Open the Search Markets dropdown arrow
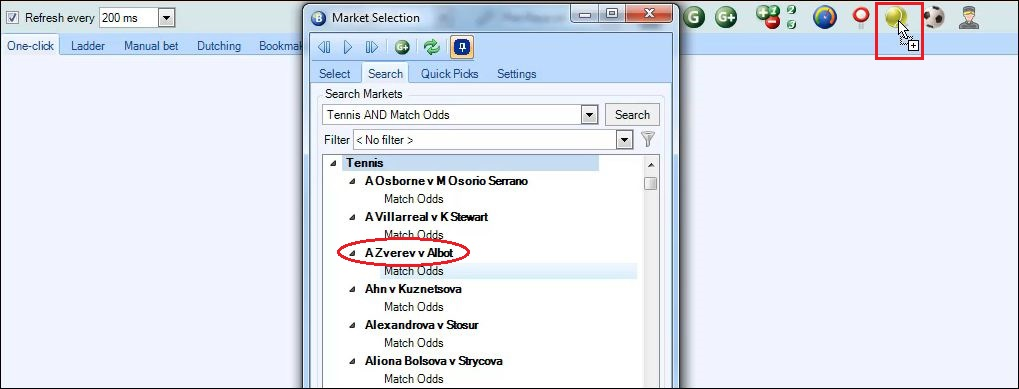This screenshot has height=389, width=1019. click(x=589, y=115)
